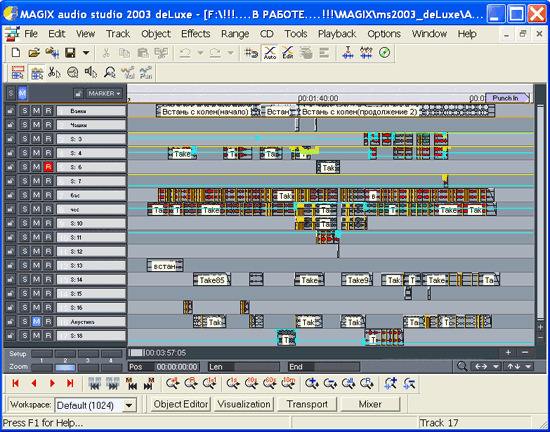Arm record on track S: 18
The width and height of the screenshot is (550, 432).
pos(48,336)
